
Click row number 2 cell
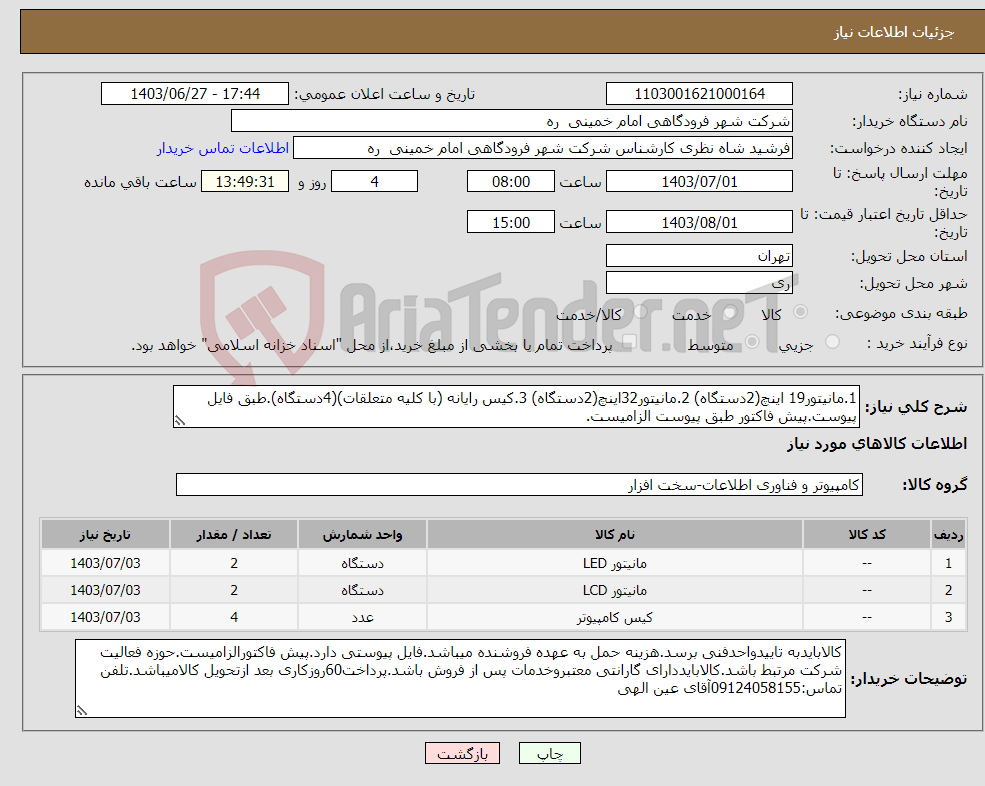[x=948, y=591]
